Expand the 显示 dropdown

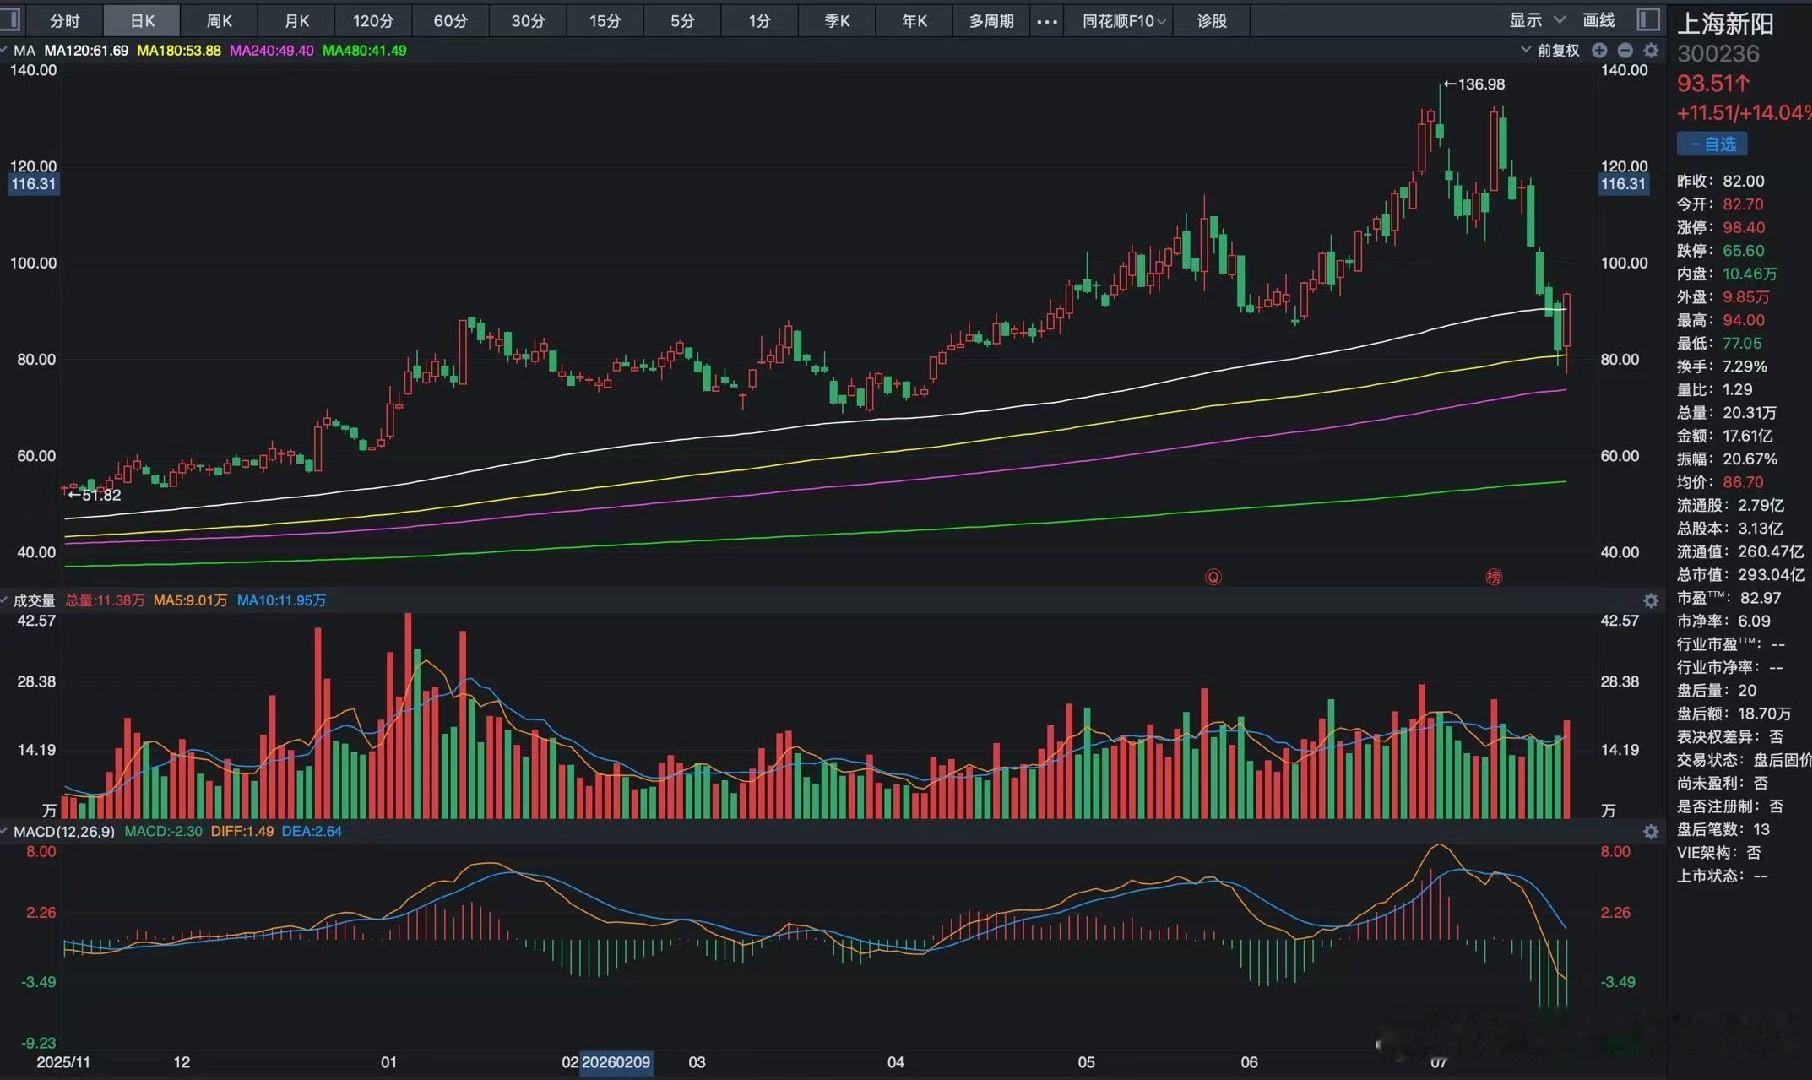click(1538, 20)
